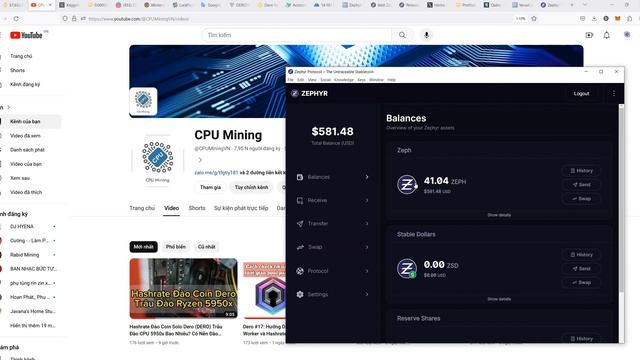Open View menu in Zephyr window
The width and height of the screenshot is (640, 360).
tap(312, 80)
